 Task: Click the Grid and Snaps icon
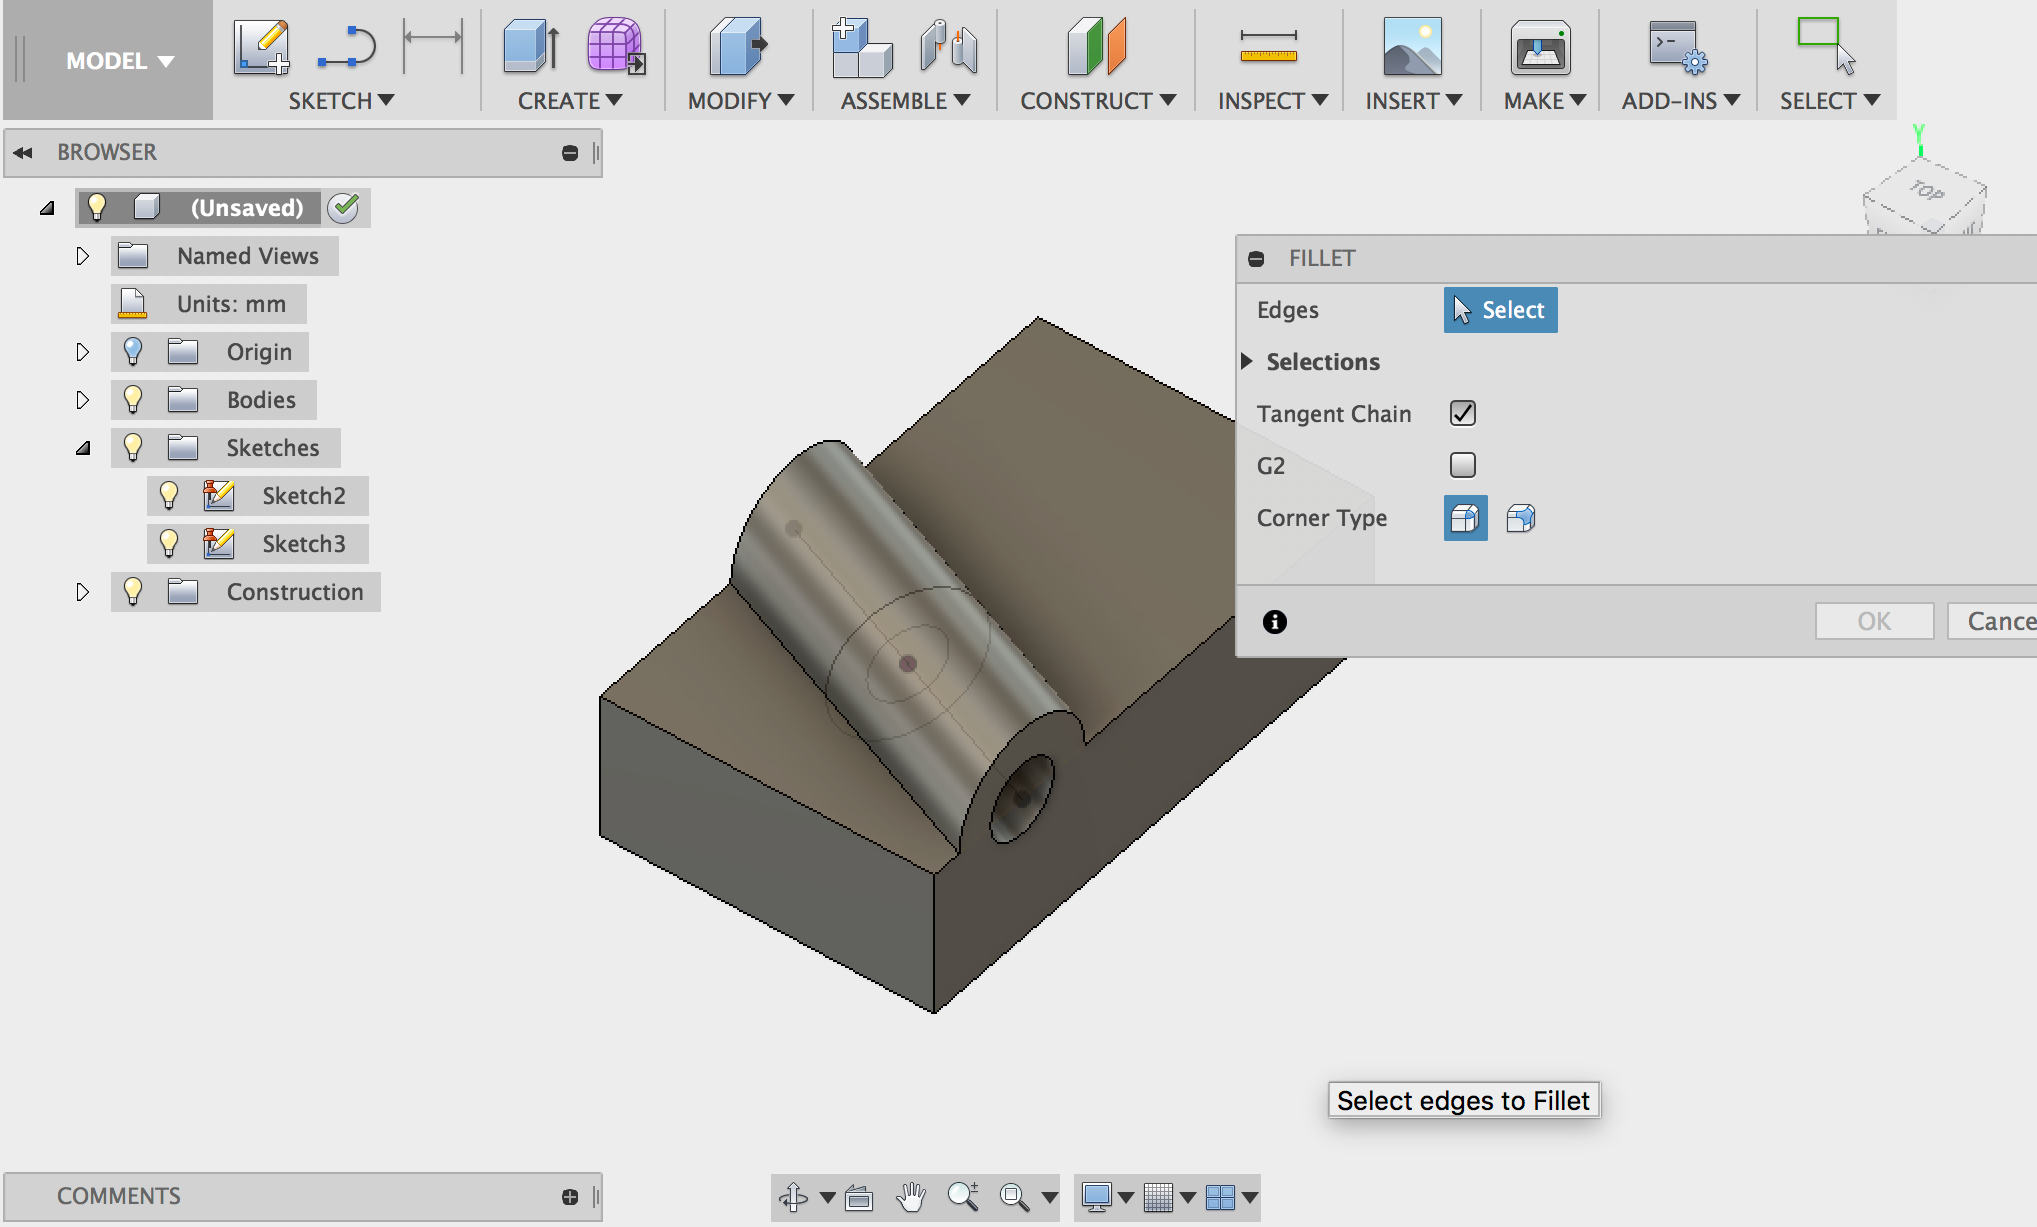coord(1158,1197)
